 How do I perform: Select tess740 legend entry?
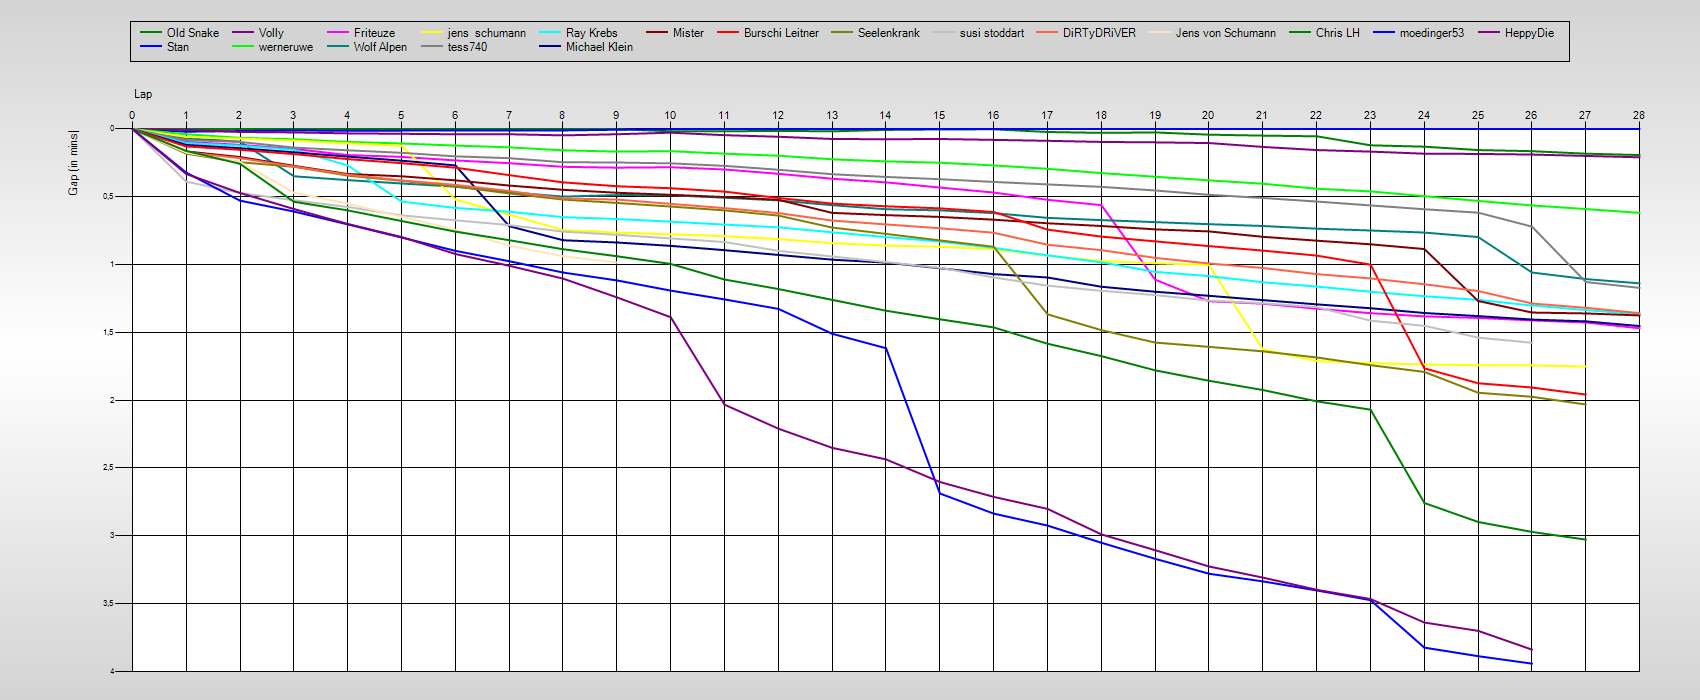(x=467, y=47)
